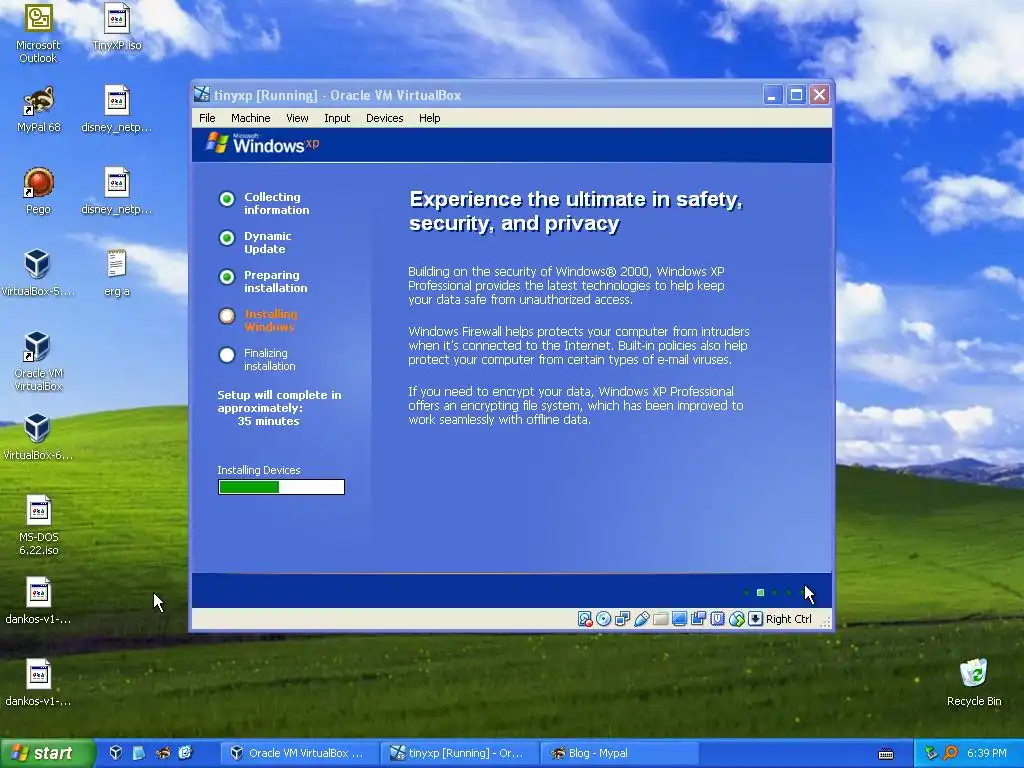Viewport: 1024px width, 768px height.
Task: Click the keyboard icon in the taskbar tray area
Action: click(886, 754)
